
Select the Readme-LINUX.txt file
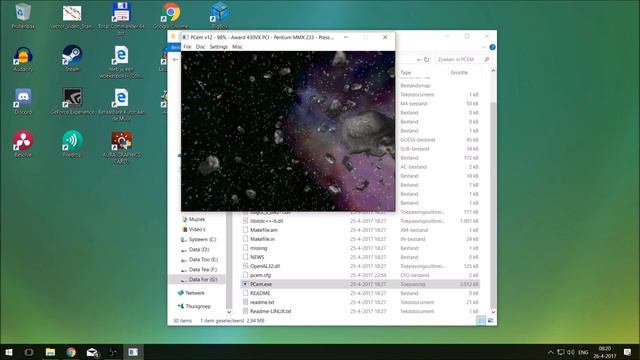tap(271, 311)
